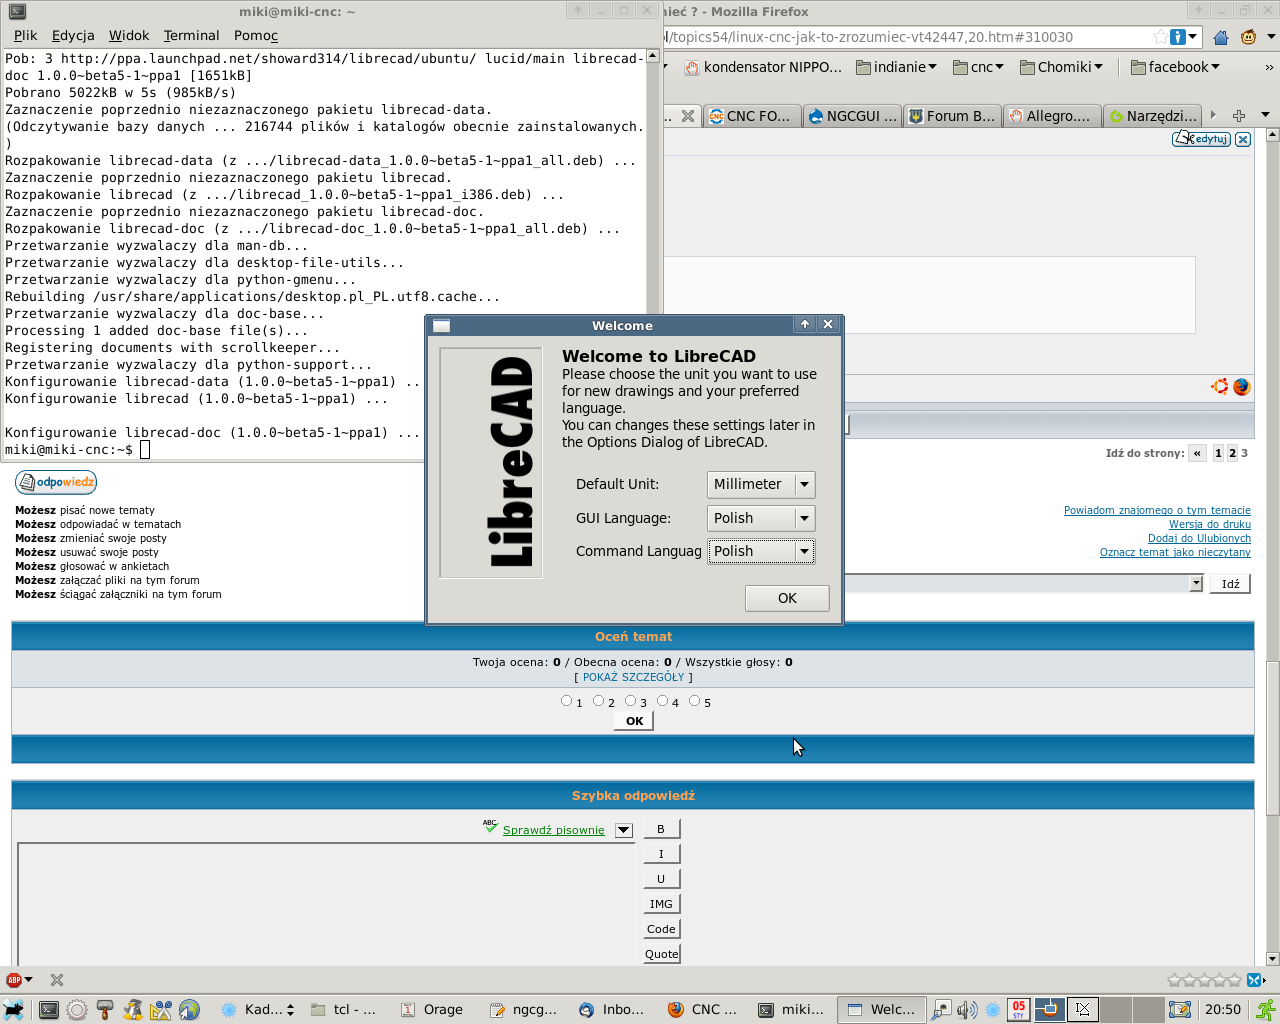This screenshot has width=1280, height=1024.
Task: Select rating radio button 2
Action: 598,701
